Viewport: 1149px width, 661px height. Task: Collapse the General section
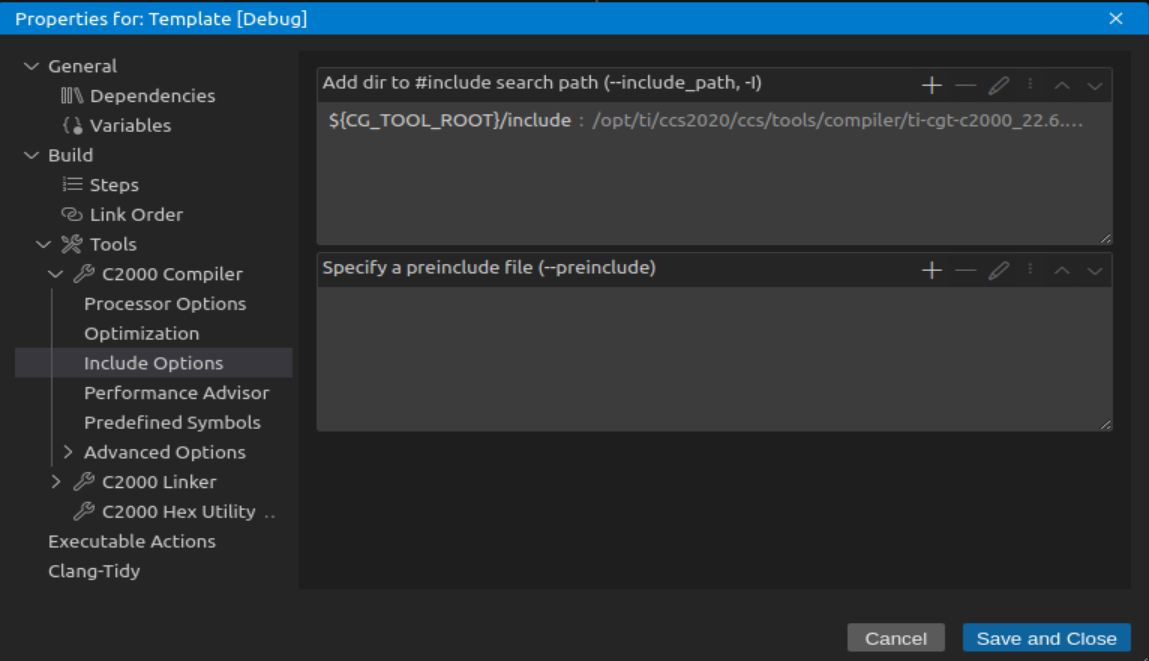click(32, 66)
